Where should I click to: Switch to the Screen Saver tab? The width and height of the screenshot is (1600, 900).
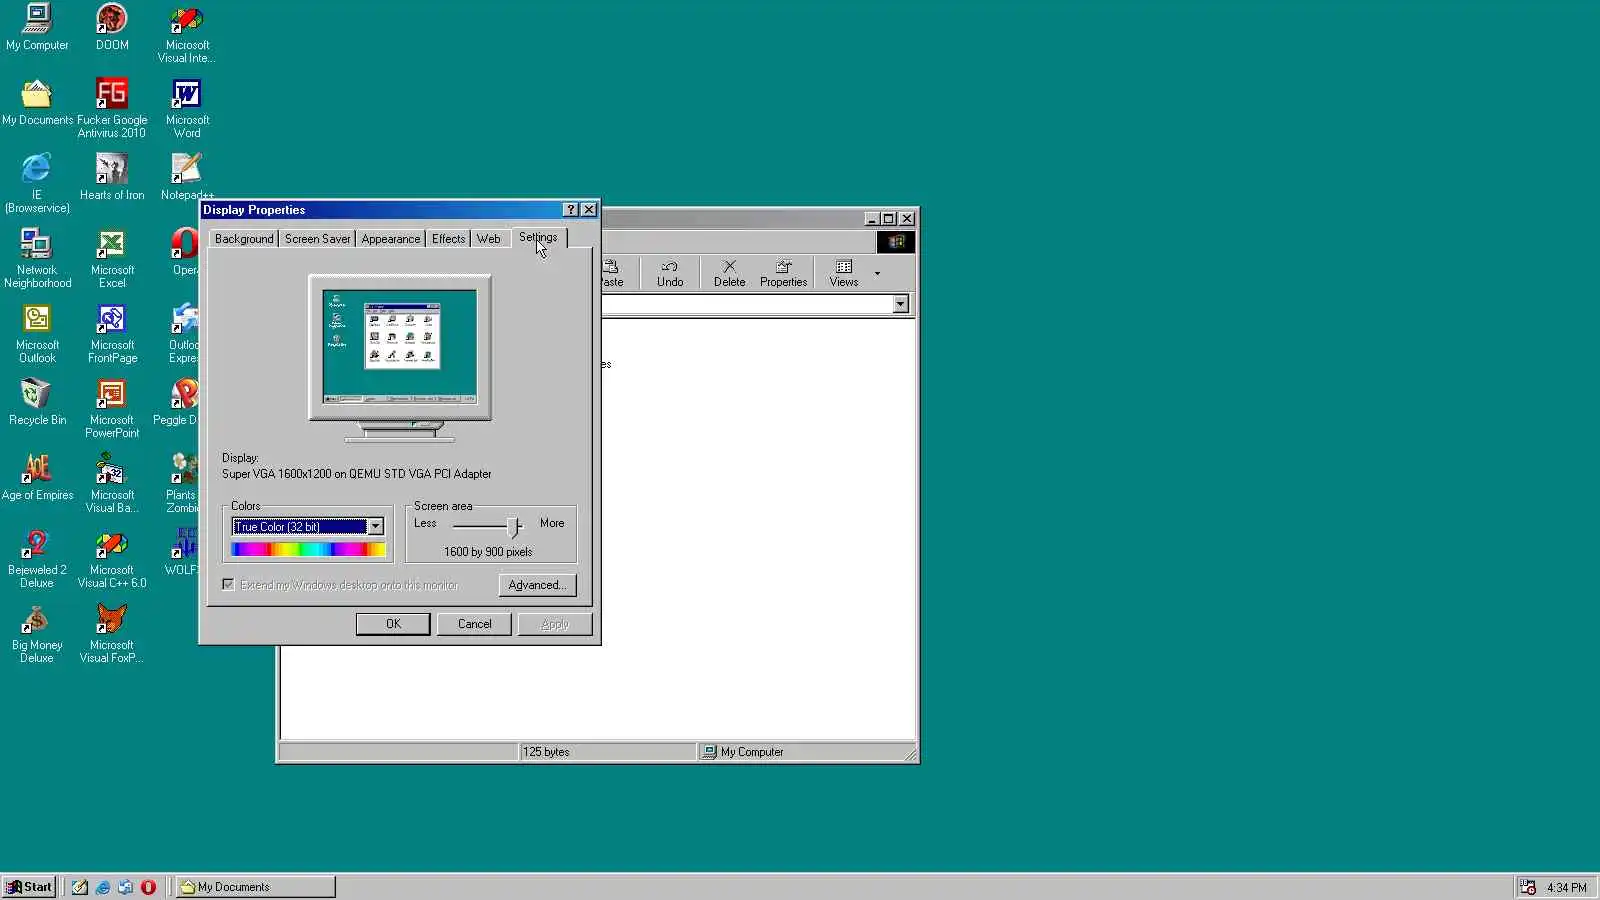317,239
